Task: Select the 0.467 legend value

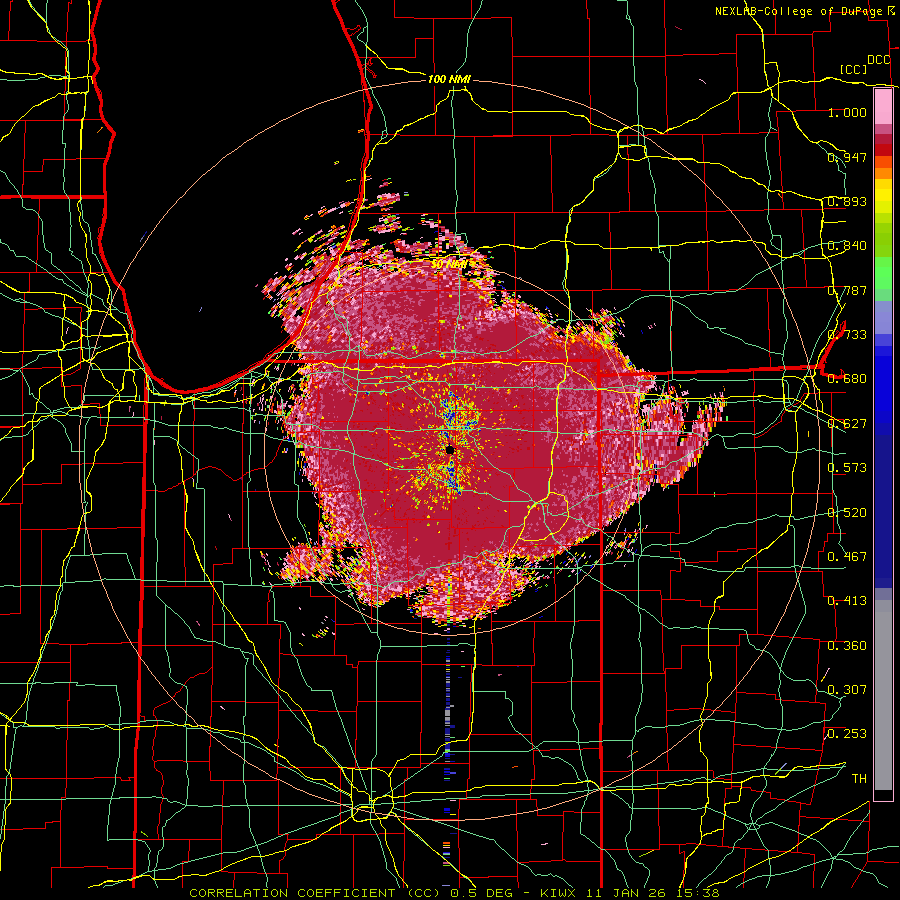Action: 847,556
